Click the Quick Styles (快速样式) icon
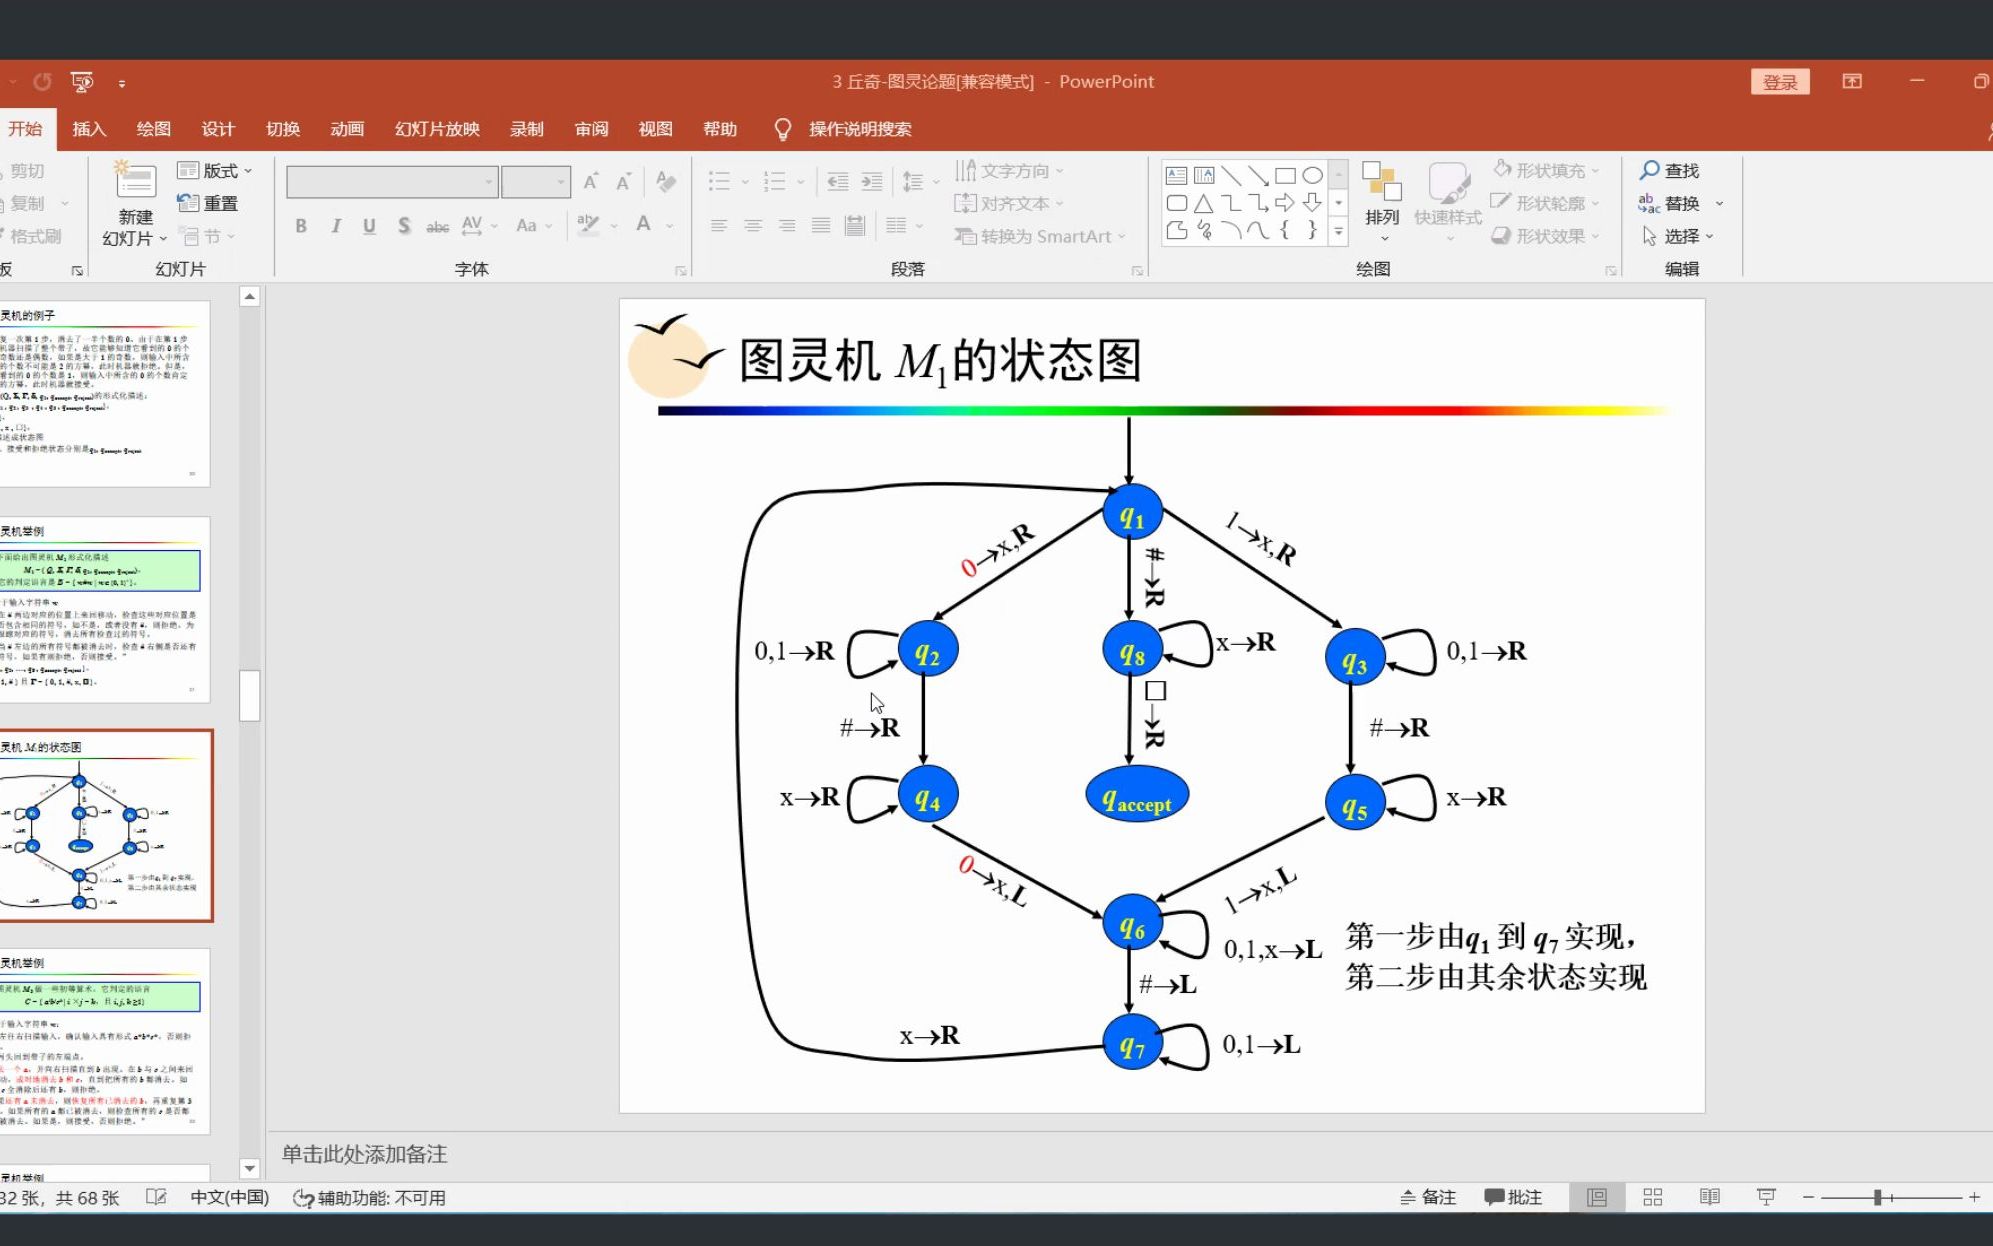 (1447, 184)
